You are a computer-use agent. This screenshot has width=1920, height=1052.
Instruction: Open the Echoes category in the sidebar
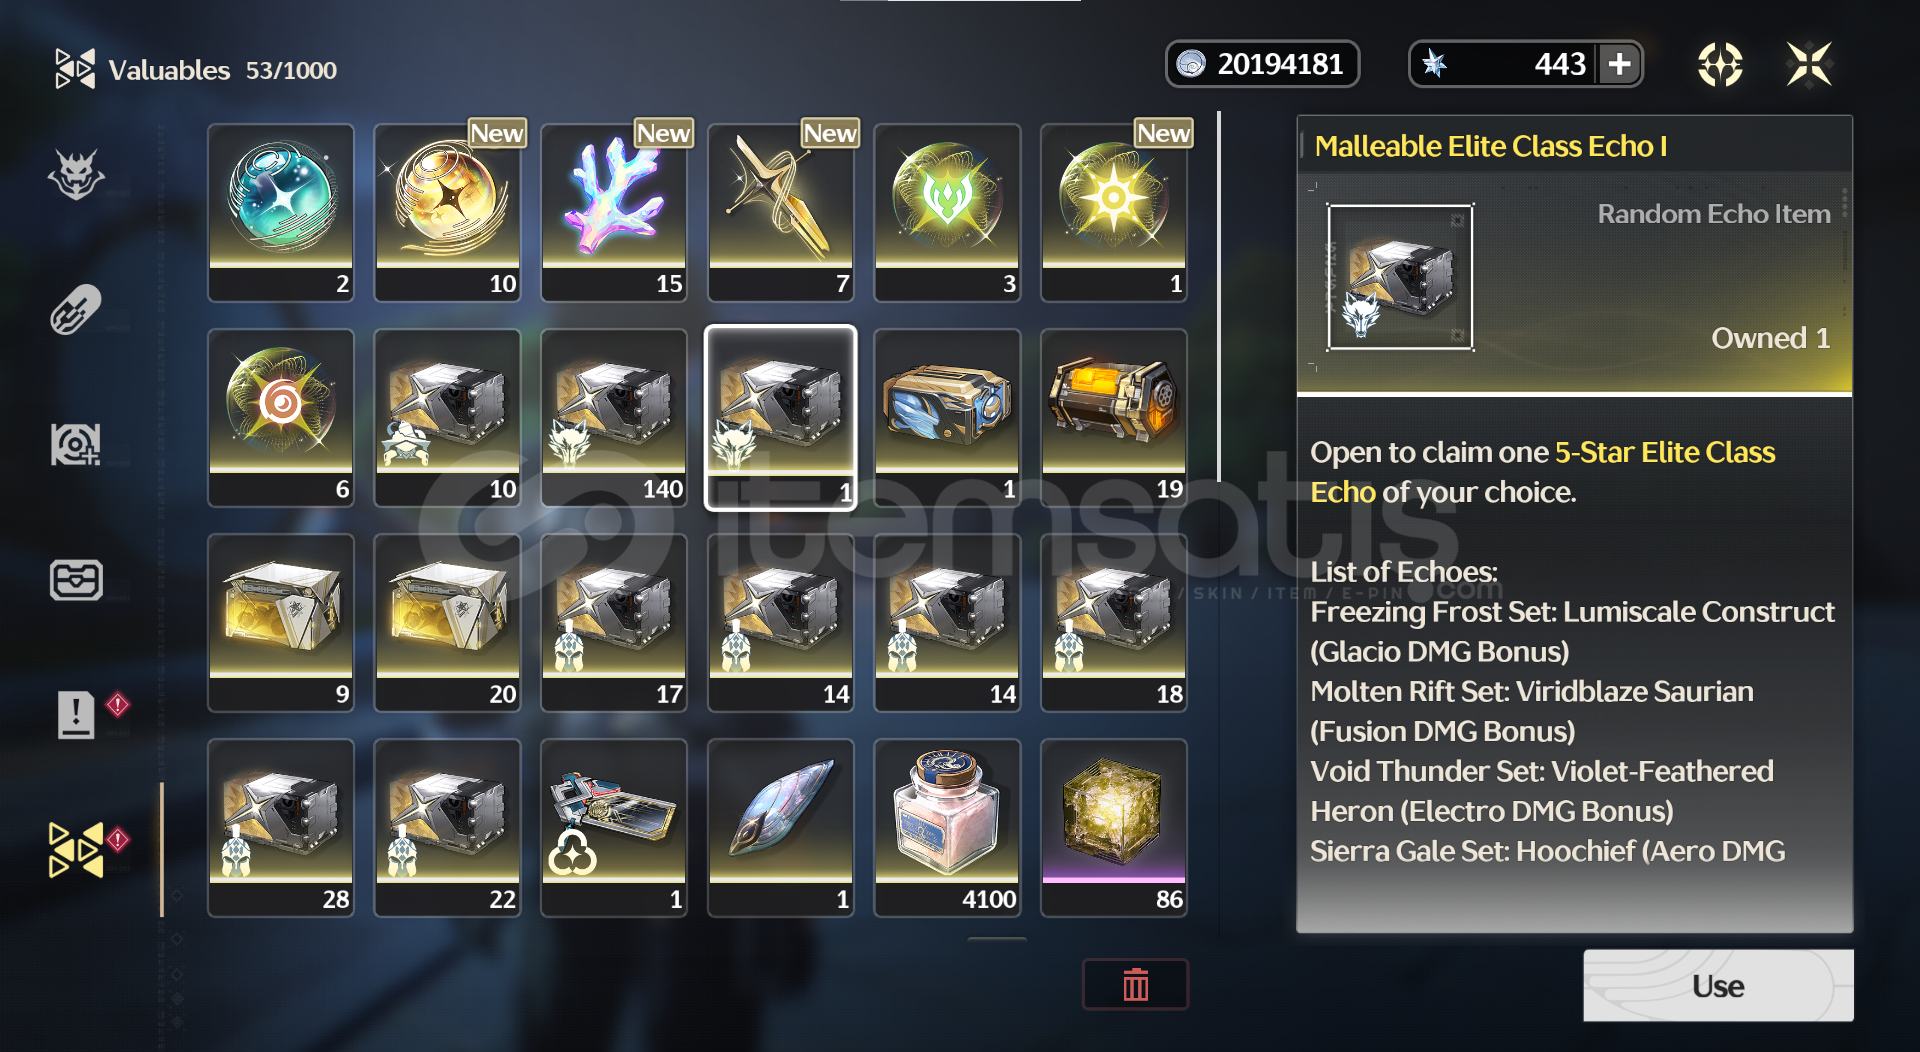point(76,175)
